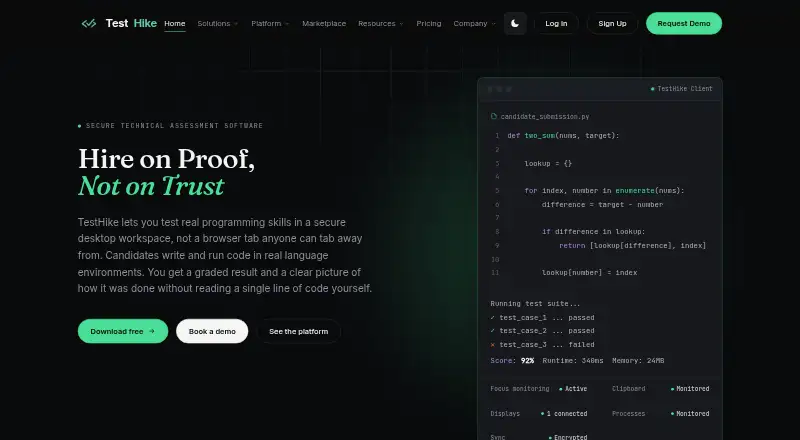The height and width of the screenshot is (440, 800).
Task: Click Processes Monitored status
Action: [x=690, y=413]
